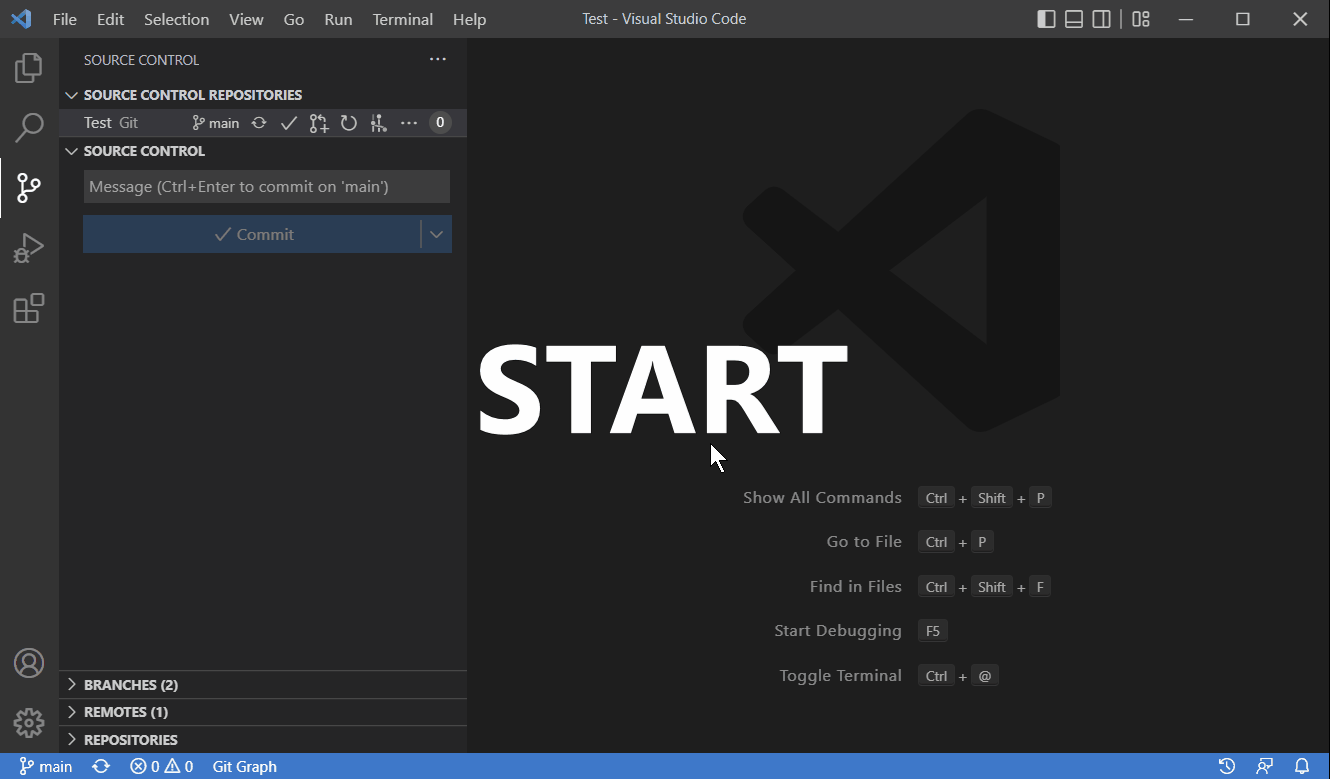The image size is (1330, 779).
Task: Open the Edit menu
Action: coord(110,19)
